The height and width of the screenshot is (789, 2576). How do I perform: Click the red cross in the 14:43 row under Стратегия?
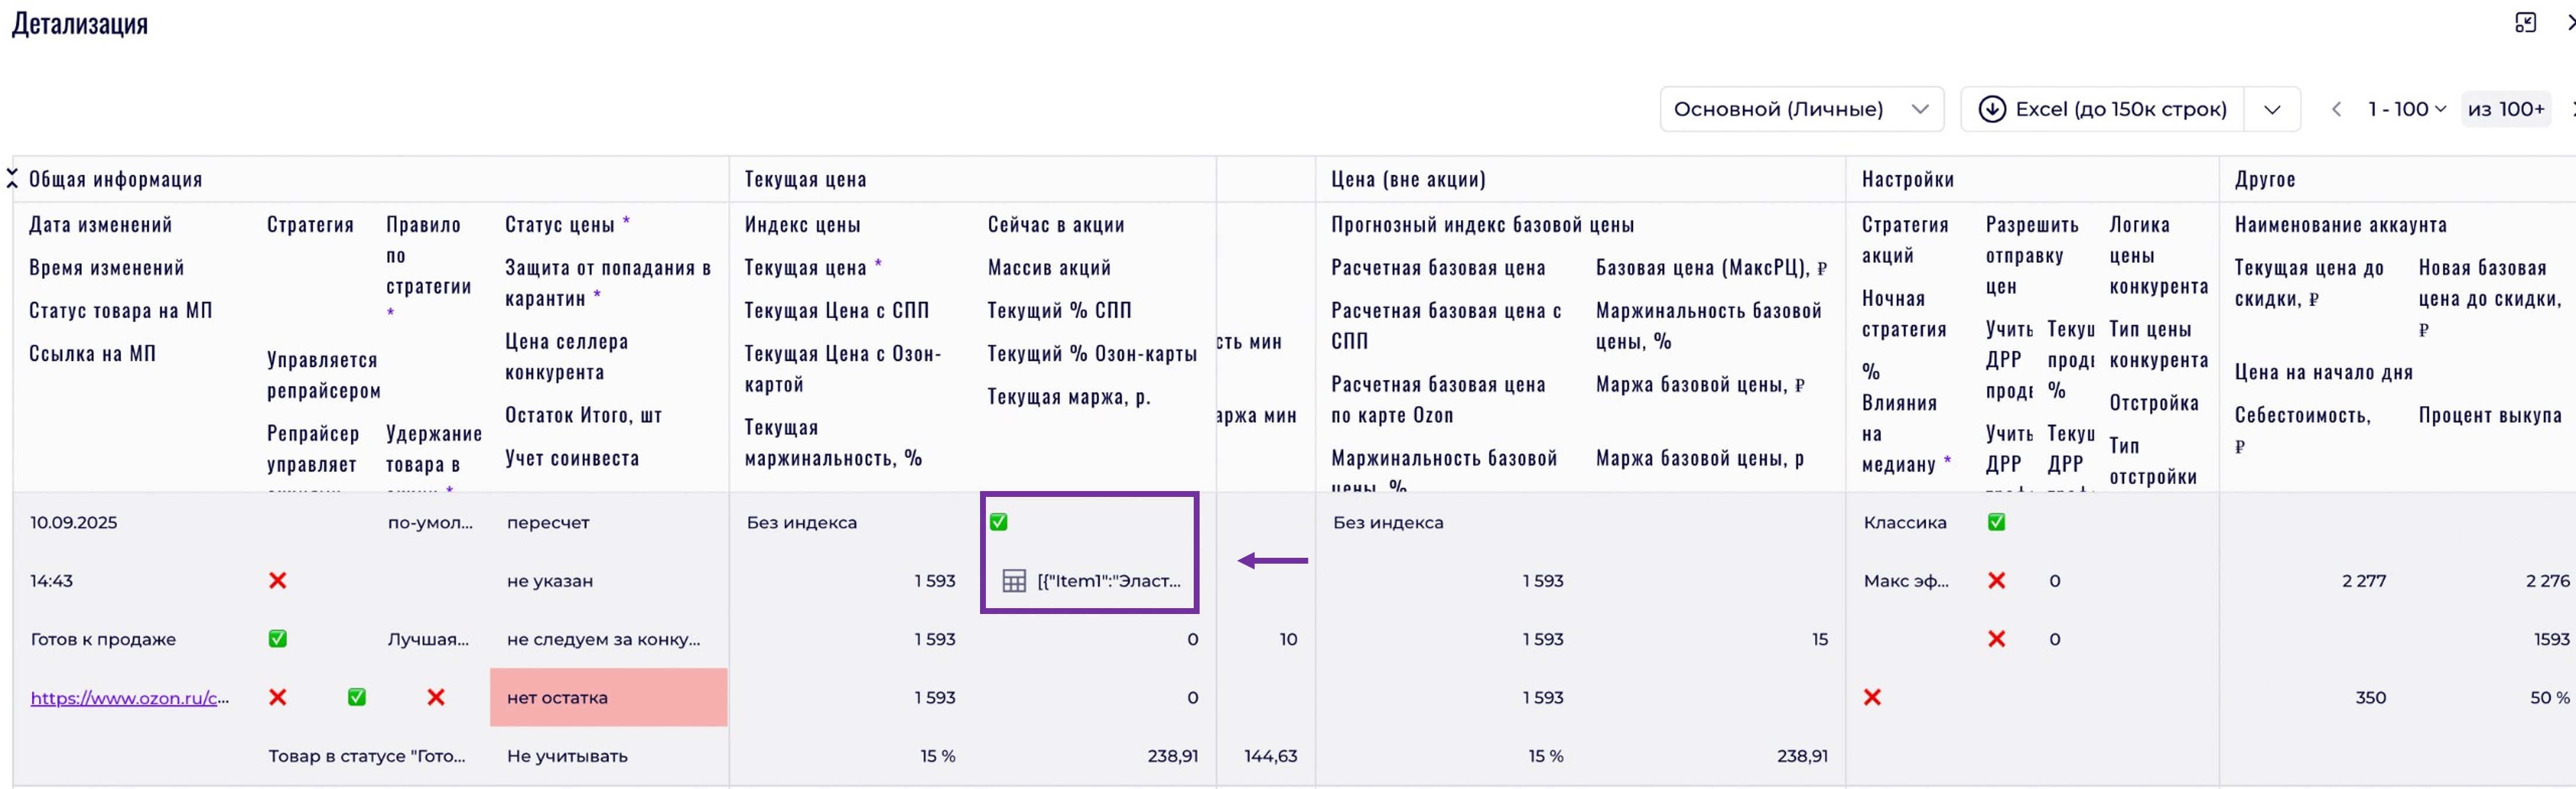(278, 581)
